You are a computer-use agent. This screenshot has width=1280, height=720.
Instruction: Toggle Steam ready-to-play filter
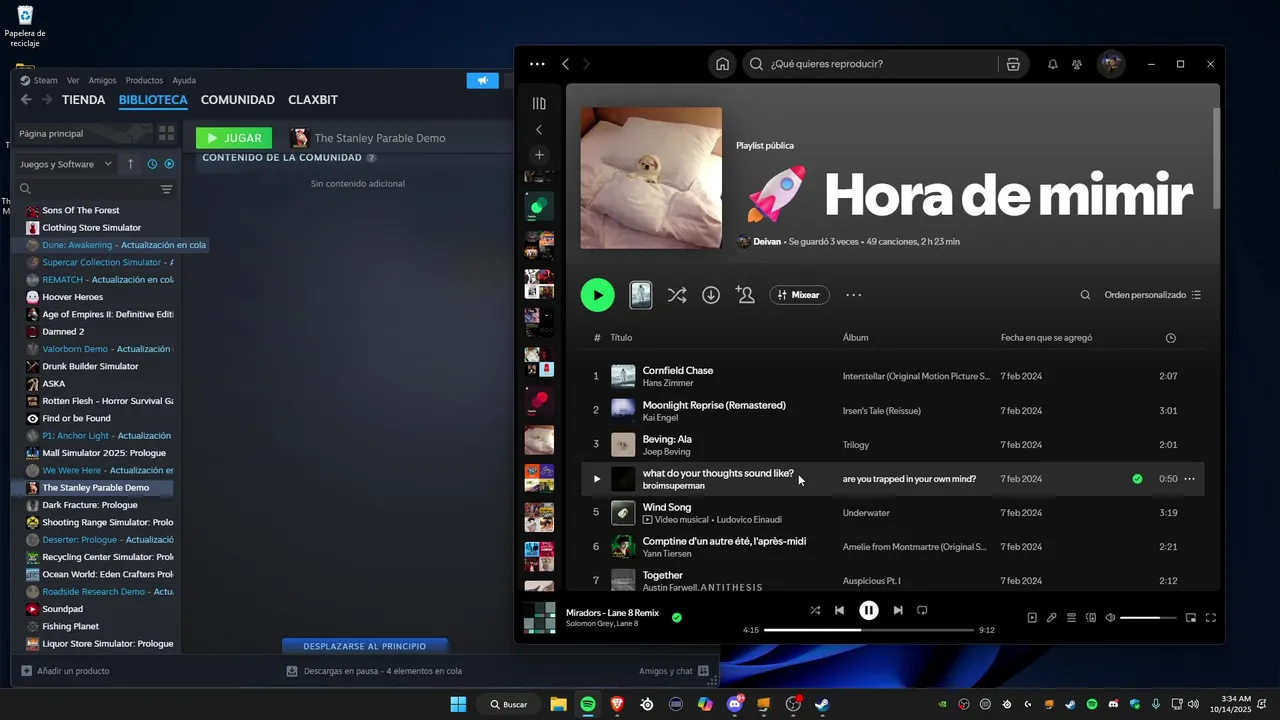pos(169,164)
